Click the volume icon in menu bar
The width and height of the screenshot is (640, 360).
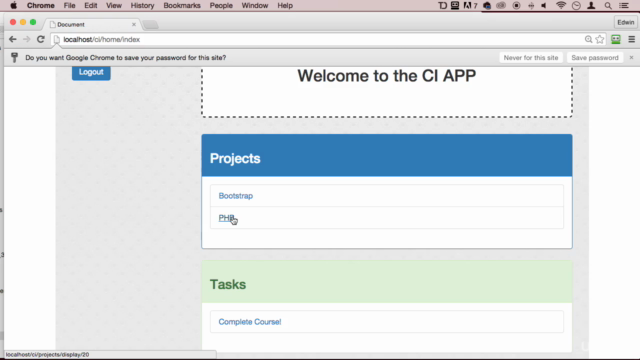544,5
